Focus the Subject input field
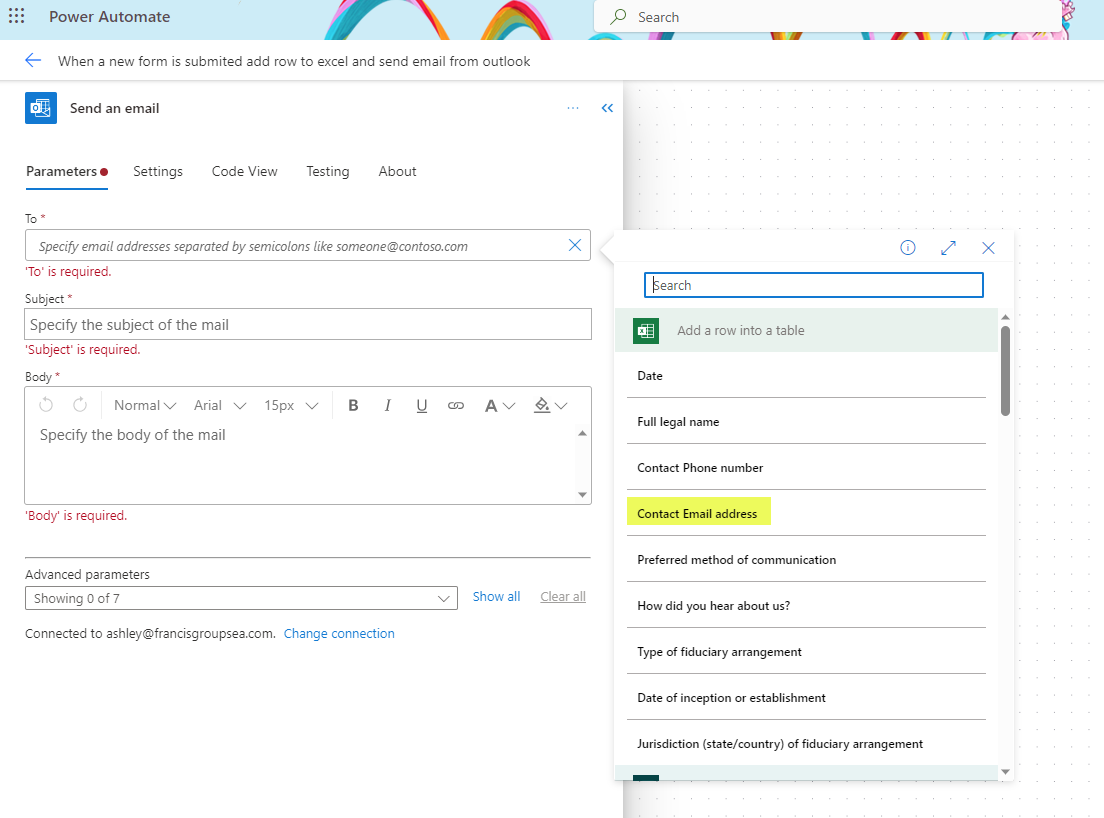The height and width of the screenshot is (818, 1104). 308,325
